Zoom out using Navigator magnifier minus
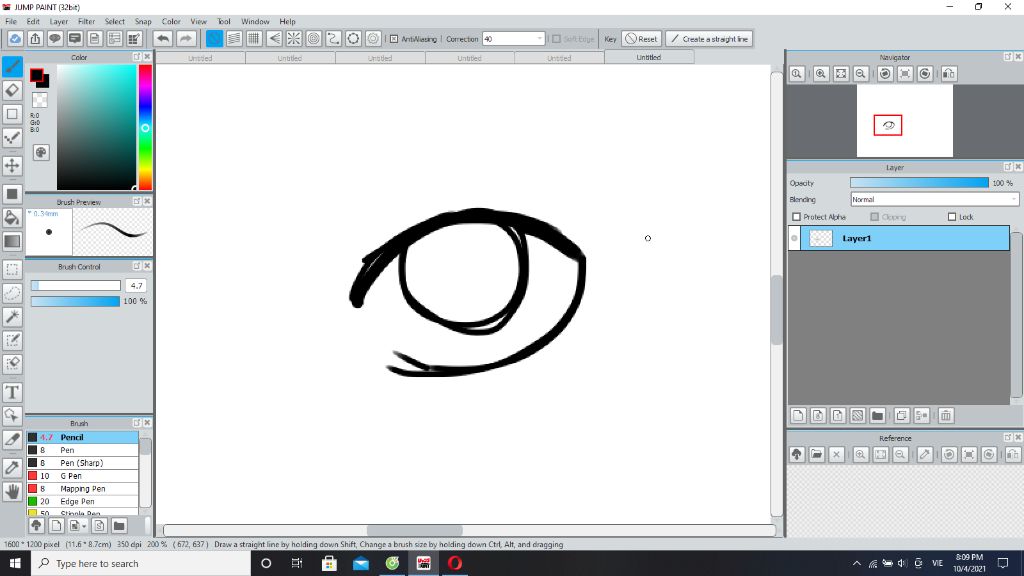 [x=861, y=74]
